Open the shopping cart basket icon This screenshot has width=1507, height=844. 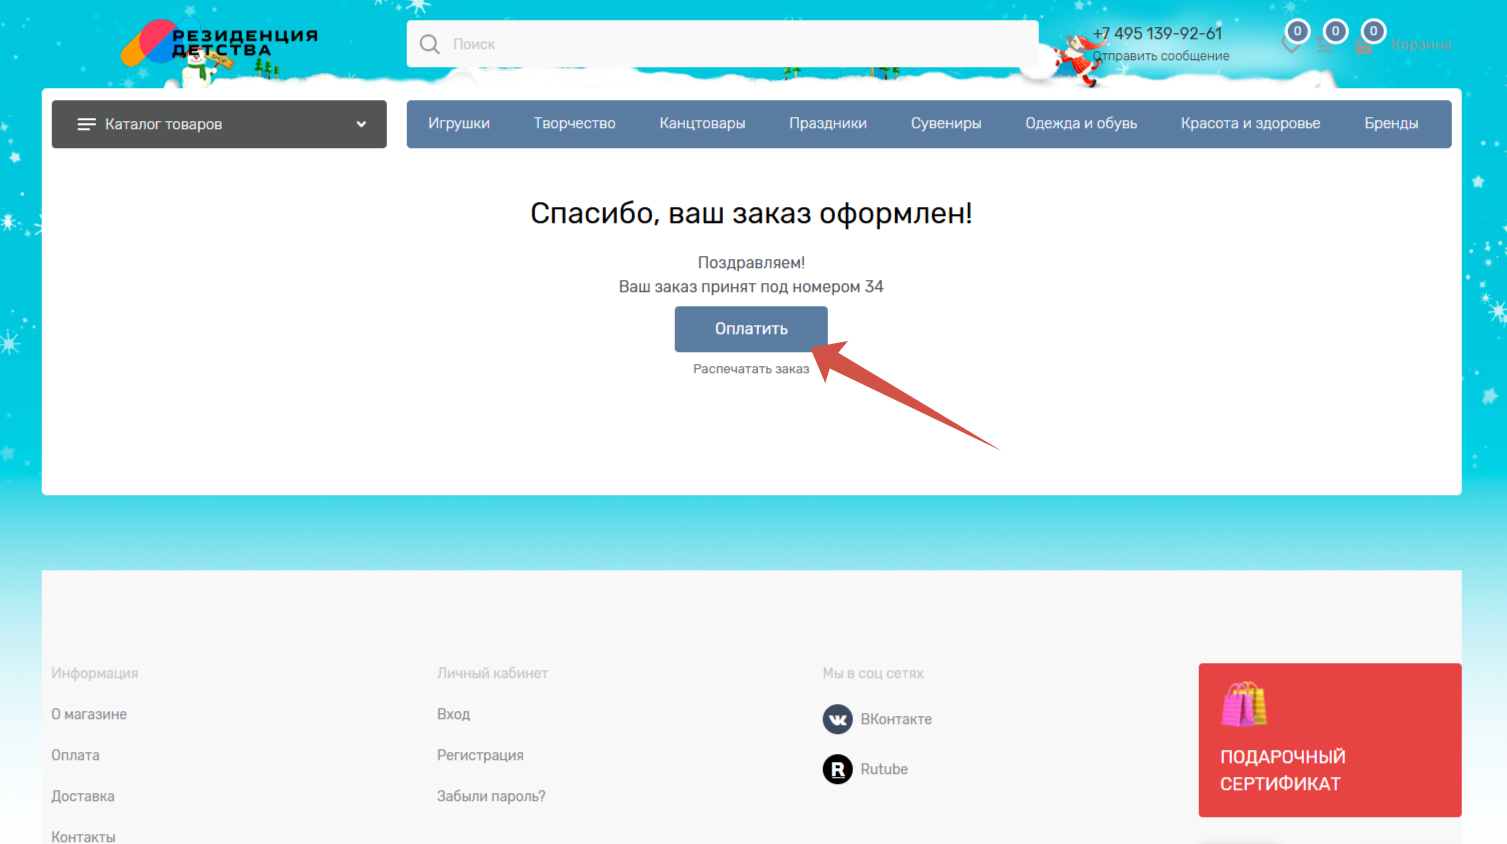pos(1365,44)
